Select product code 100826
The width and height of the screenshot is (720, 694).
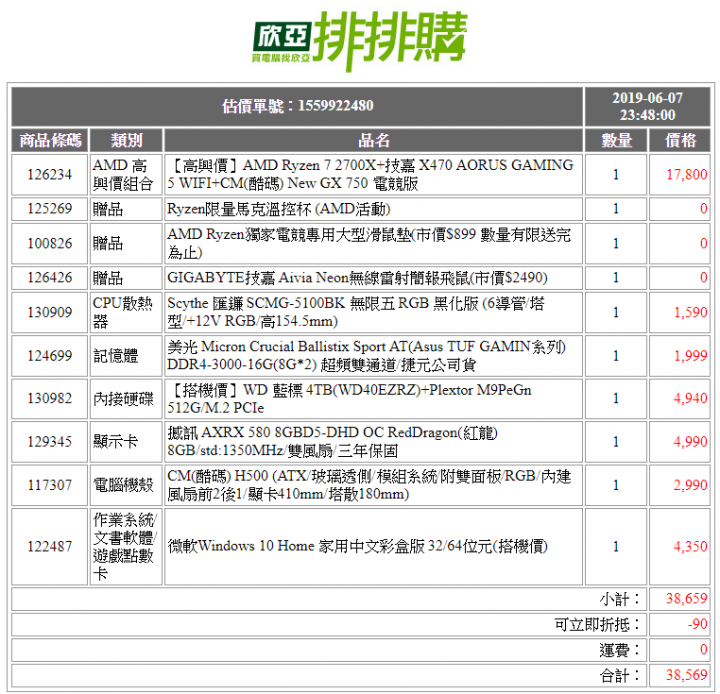(x=50, y=243)
